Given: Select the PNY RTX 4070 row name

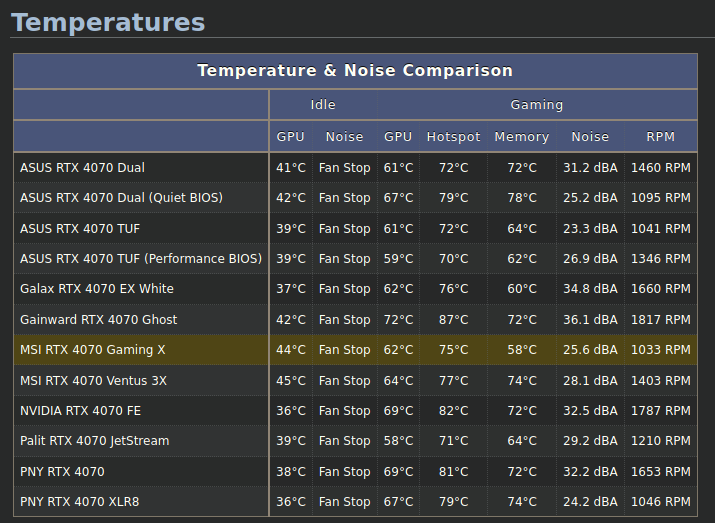Looking at the screenshot, I should pos(62,471).
